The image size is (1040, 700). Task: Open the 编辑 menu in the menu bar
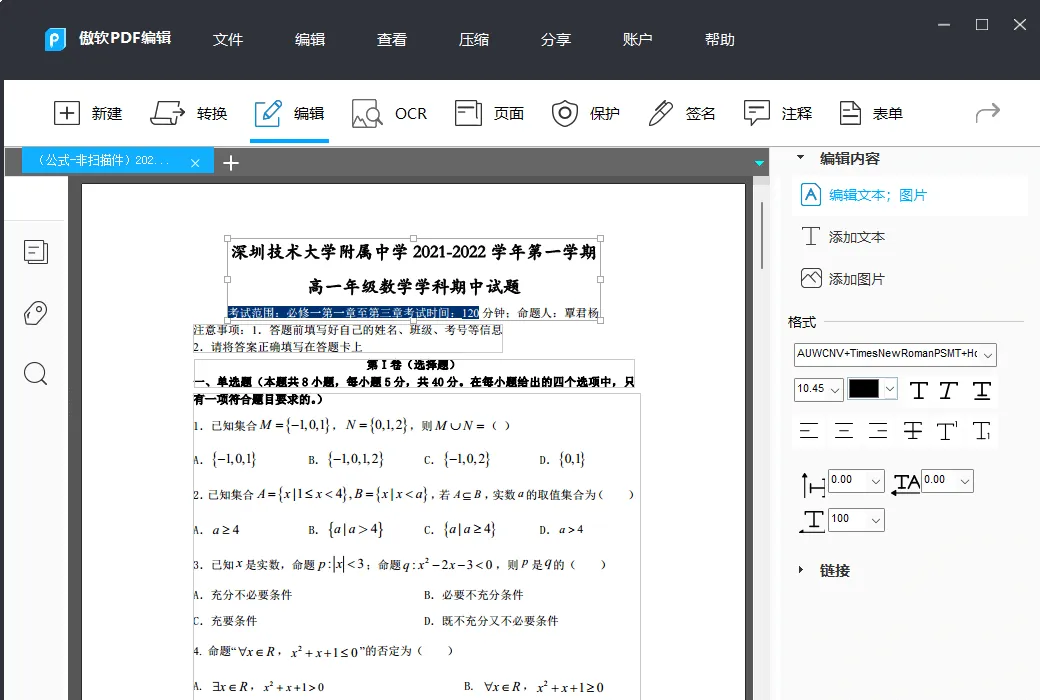click(310, 39)
